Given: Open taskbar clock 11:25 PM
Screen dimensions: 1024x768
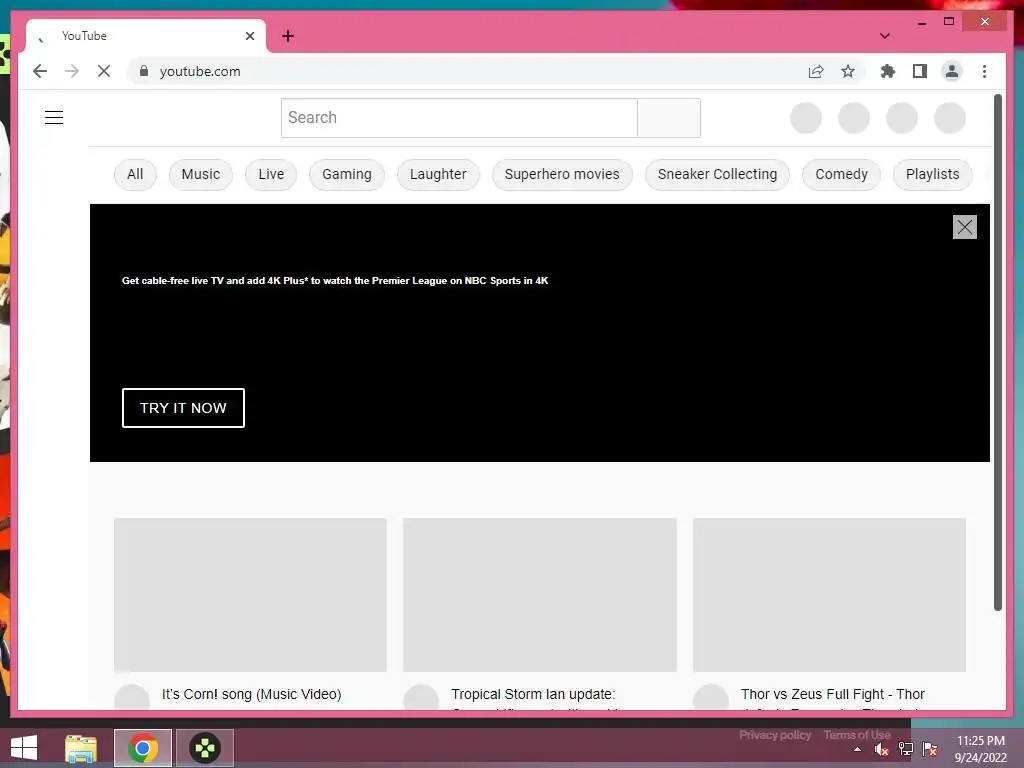Looking at the screenshot, I should click(981, 749).
